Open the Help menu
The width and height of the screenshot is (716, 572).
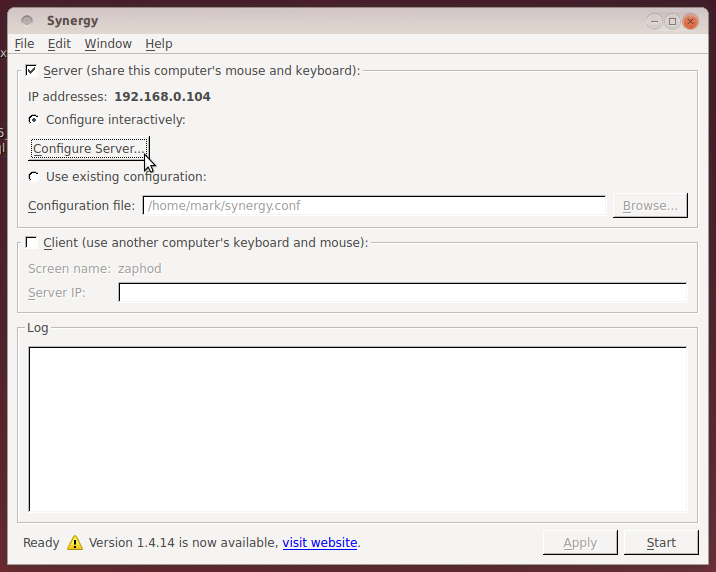(x=158, y=44)
